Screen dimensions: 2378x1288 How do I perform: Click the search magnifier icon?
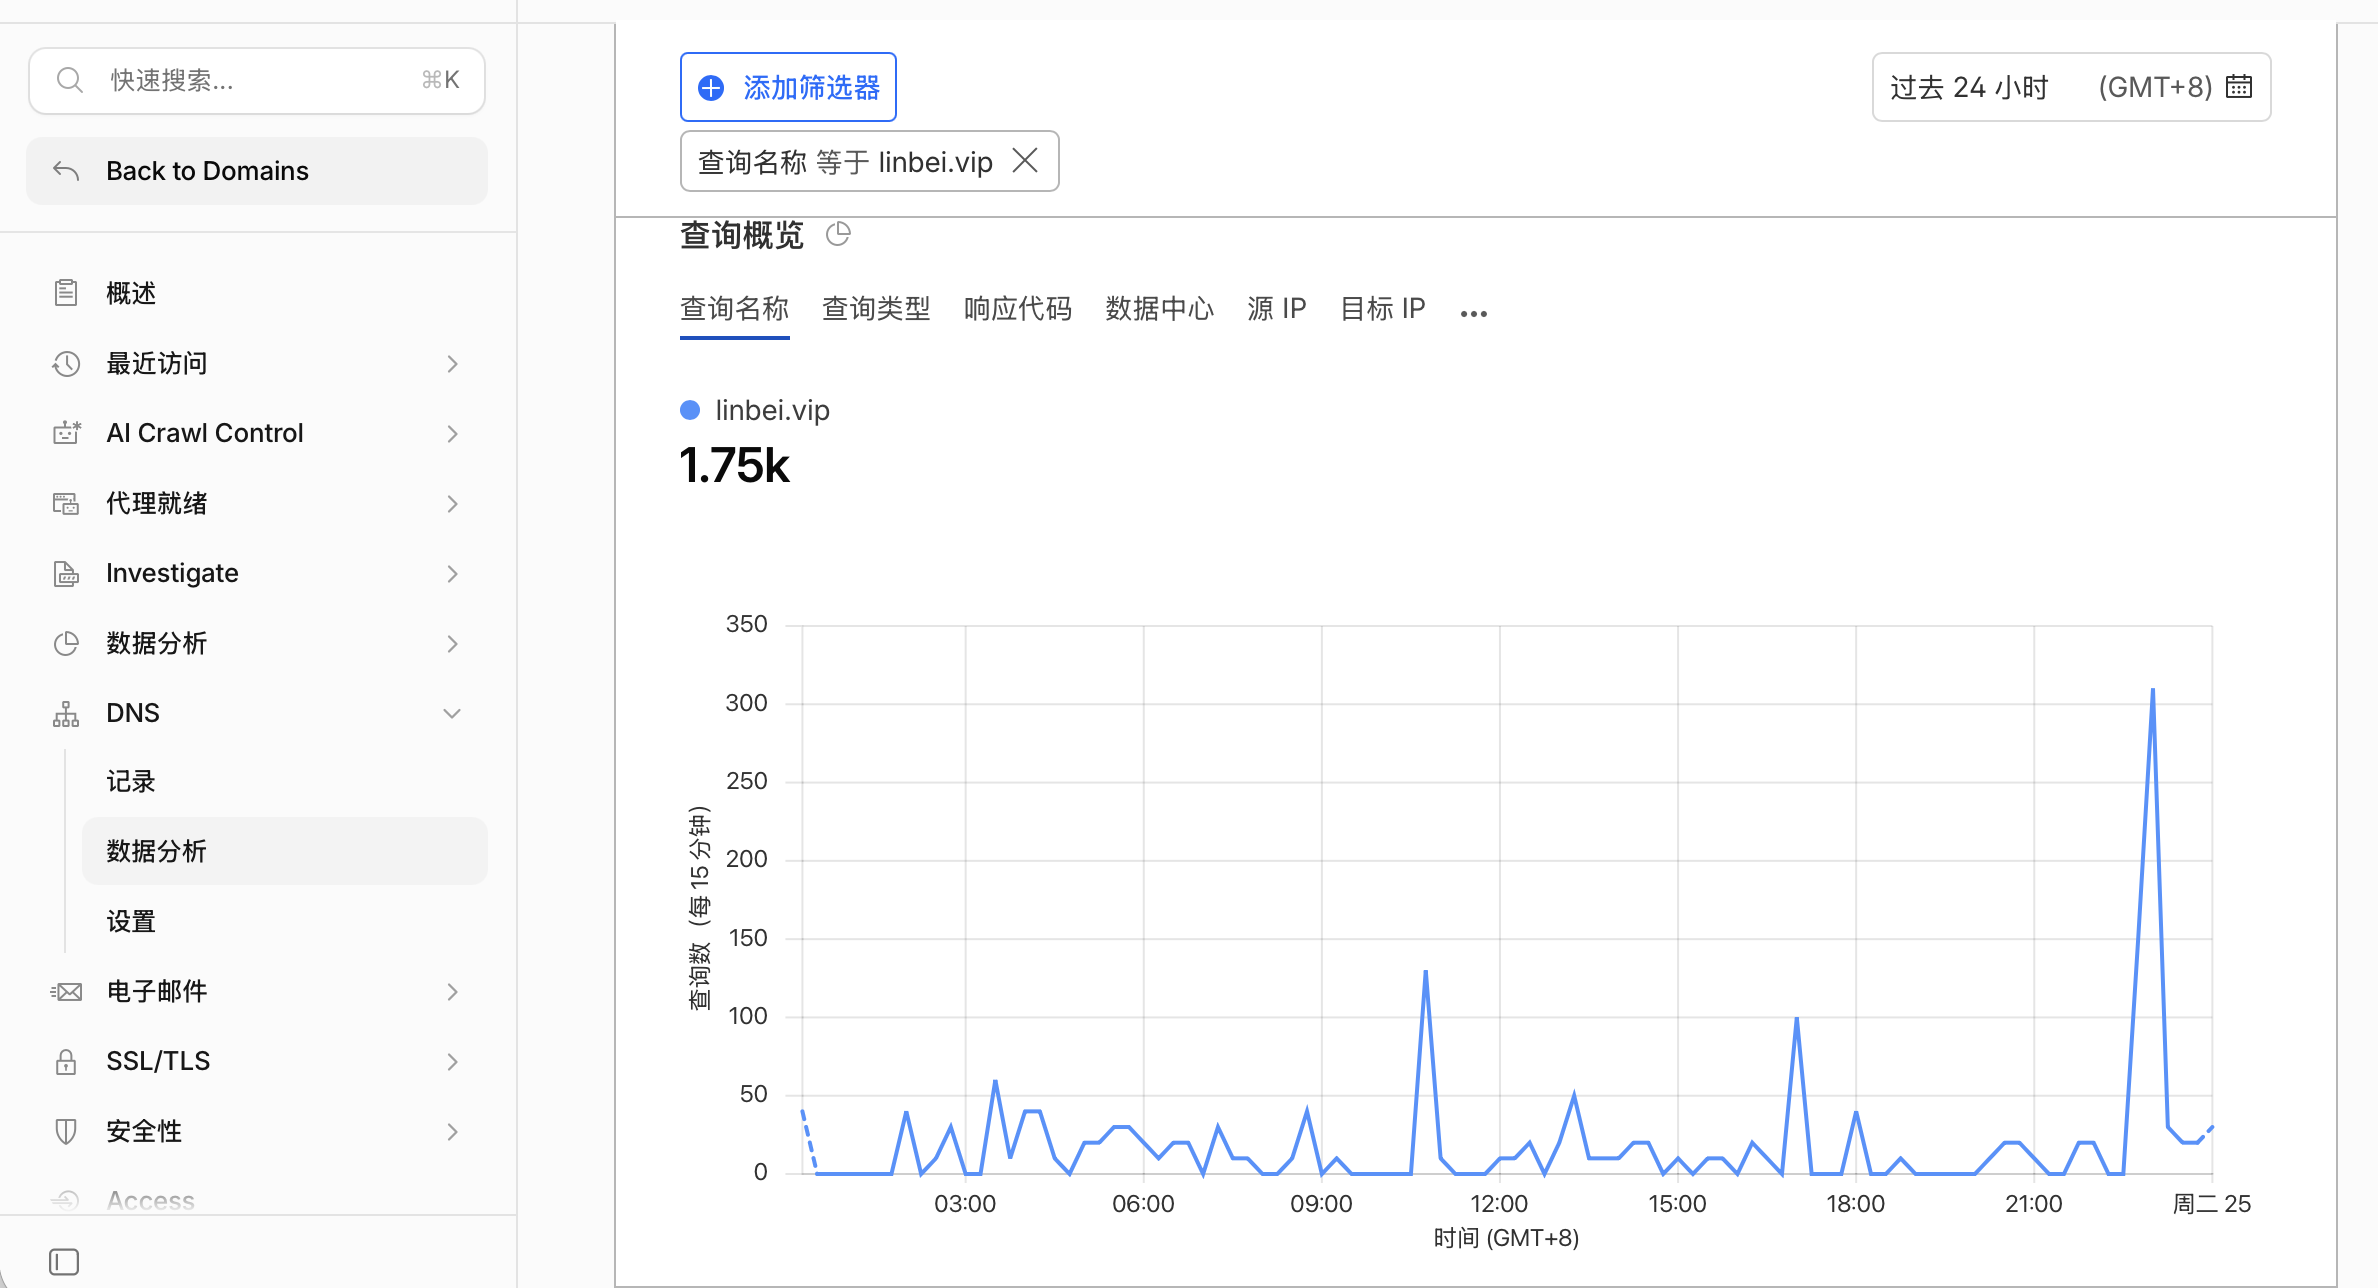pos(69,80)
